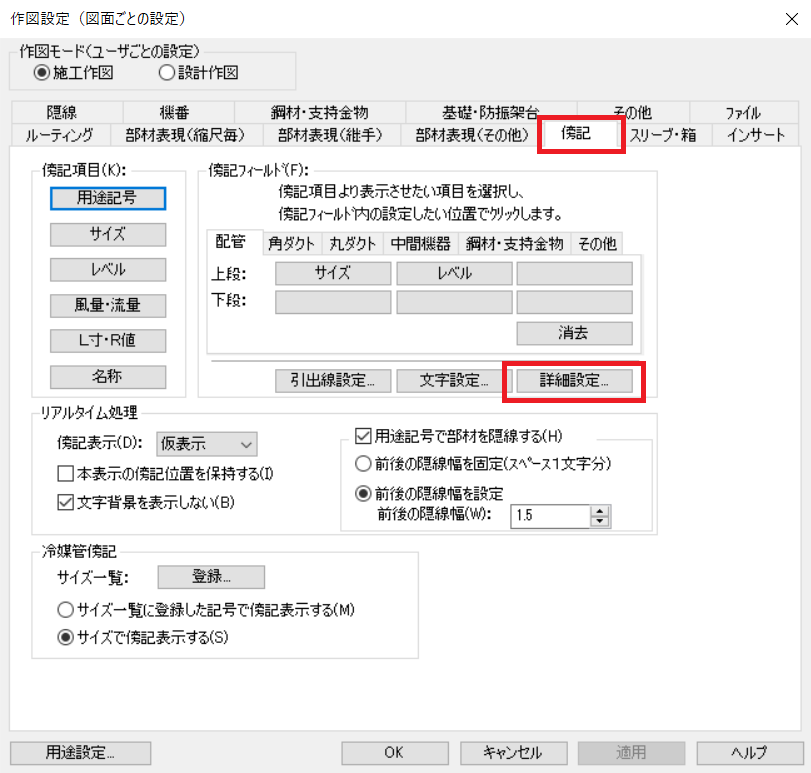Choose サイズ一覧に登録した記号で傍記表示する option

66,609
